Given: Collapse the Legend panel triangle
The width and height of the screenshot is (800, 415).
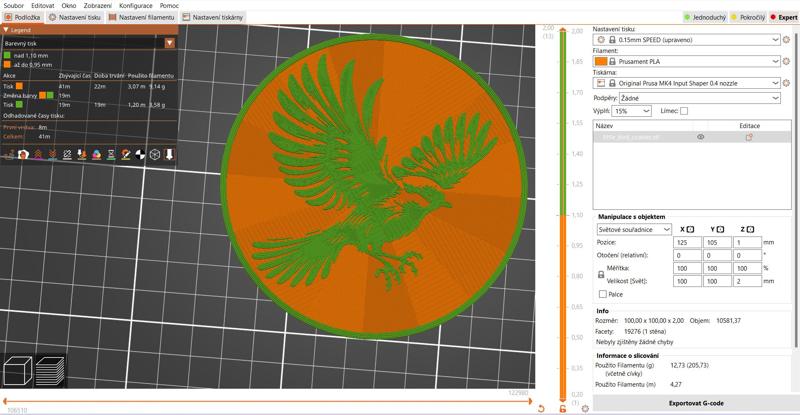Looking at the screenshot, I should 6,30.
